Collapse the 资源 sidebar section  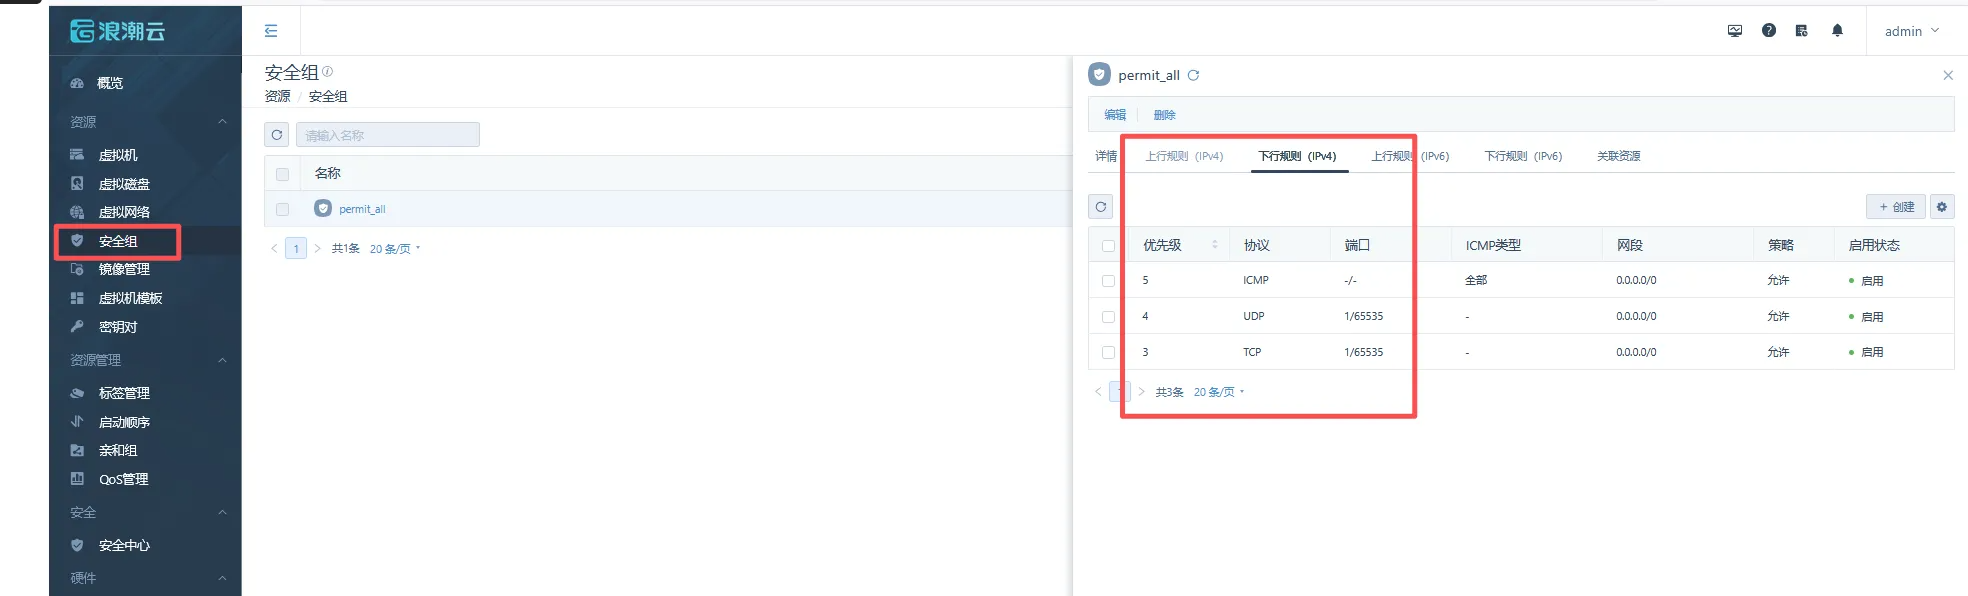pos(223,122)
